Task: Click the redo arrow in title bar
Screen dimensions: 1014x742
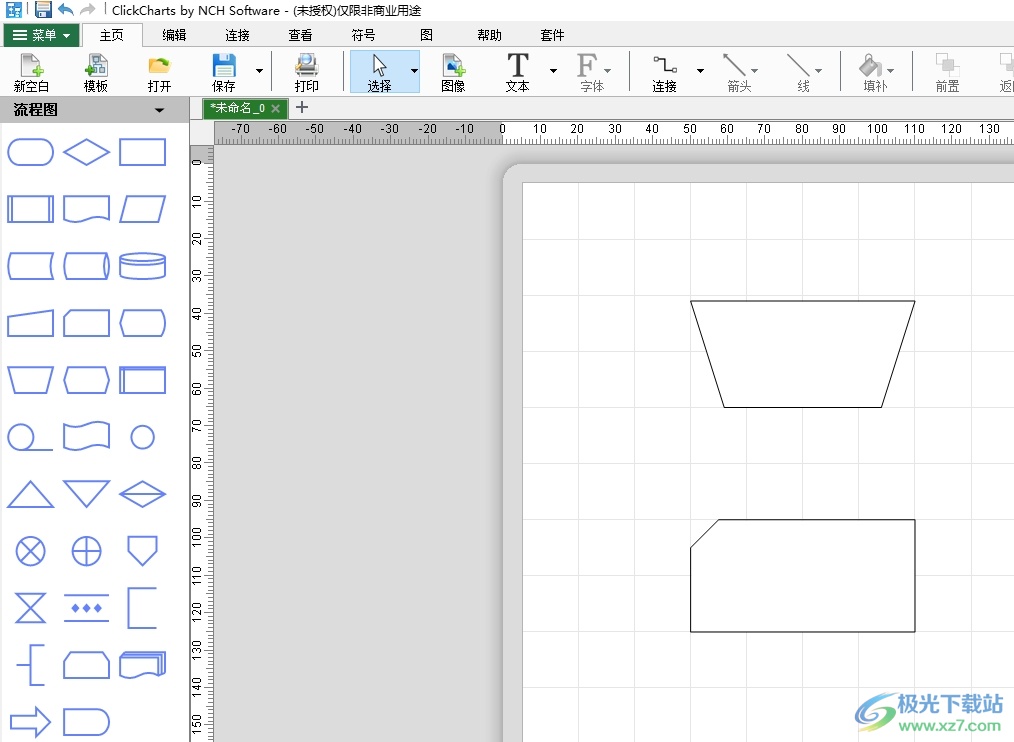Action: (87, 9)
